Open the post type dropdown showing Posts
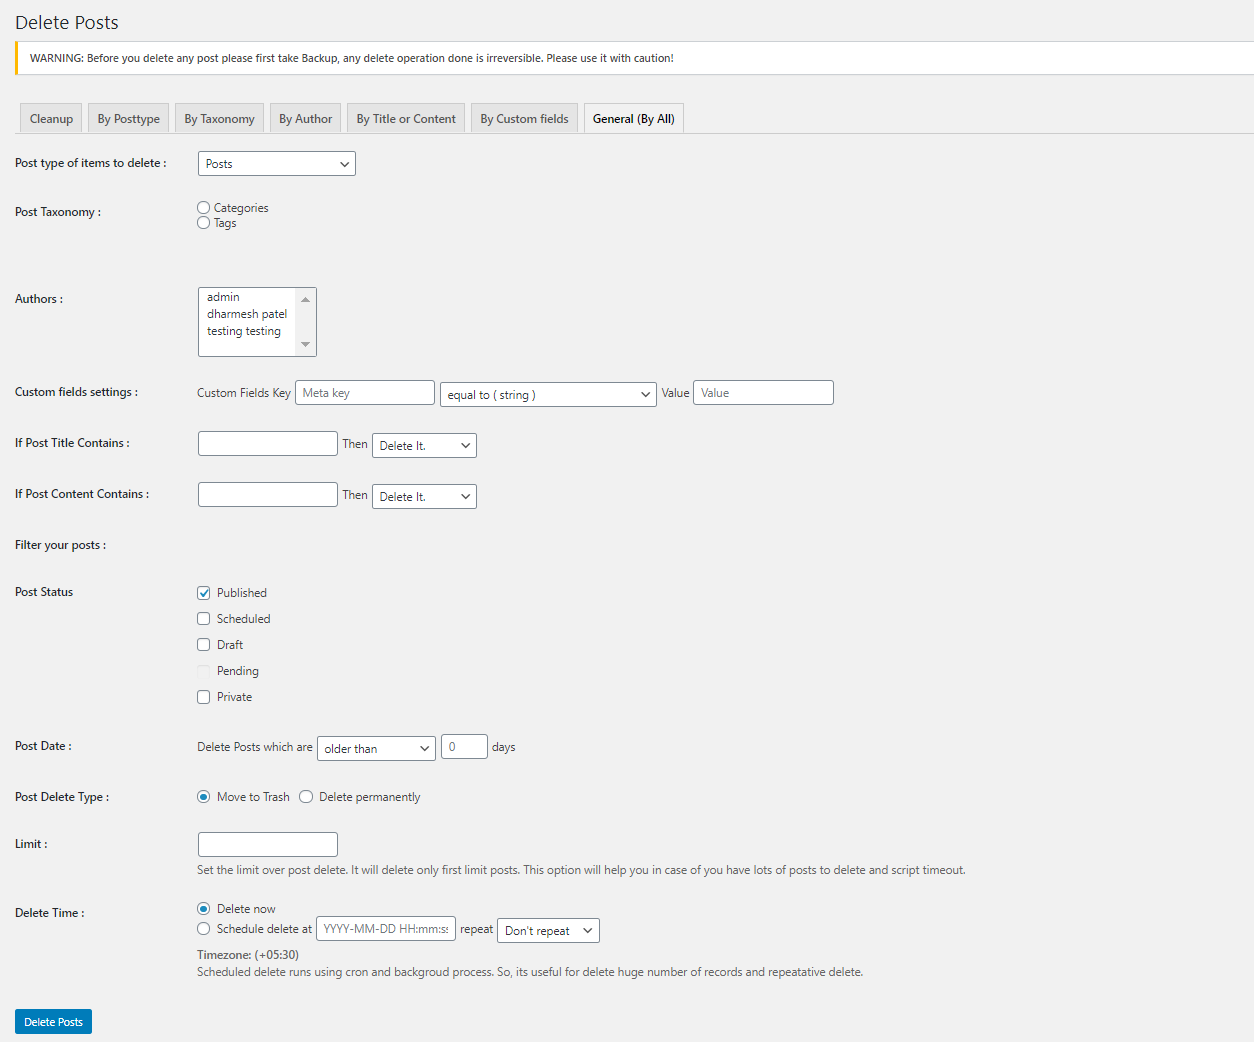The width and height of the screenshot is (1254, 1042). point(276,163)
